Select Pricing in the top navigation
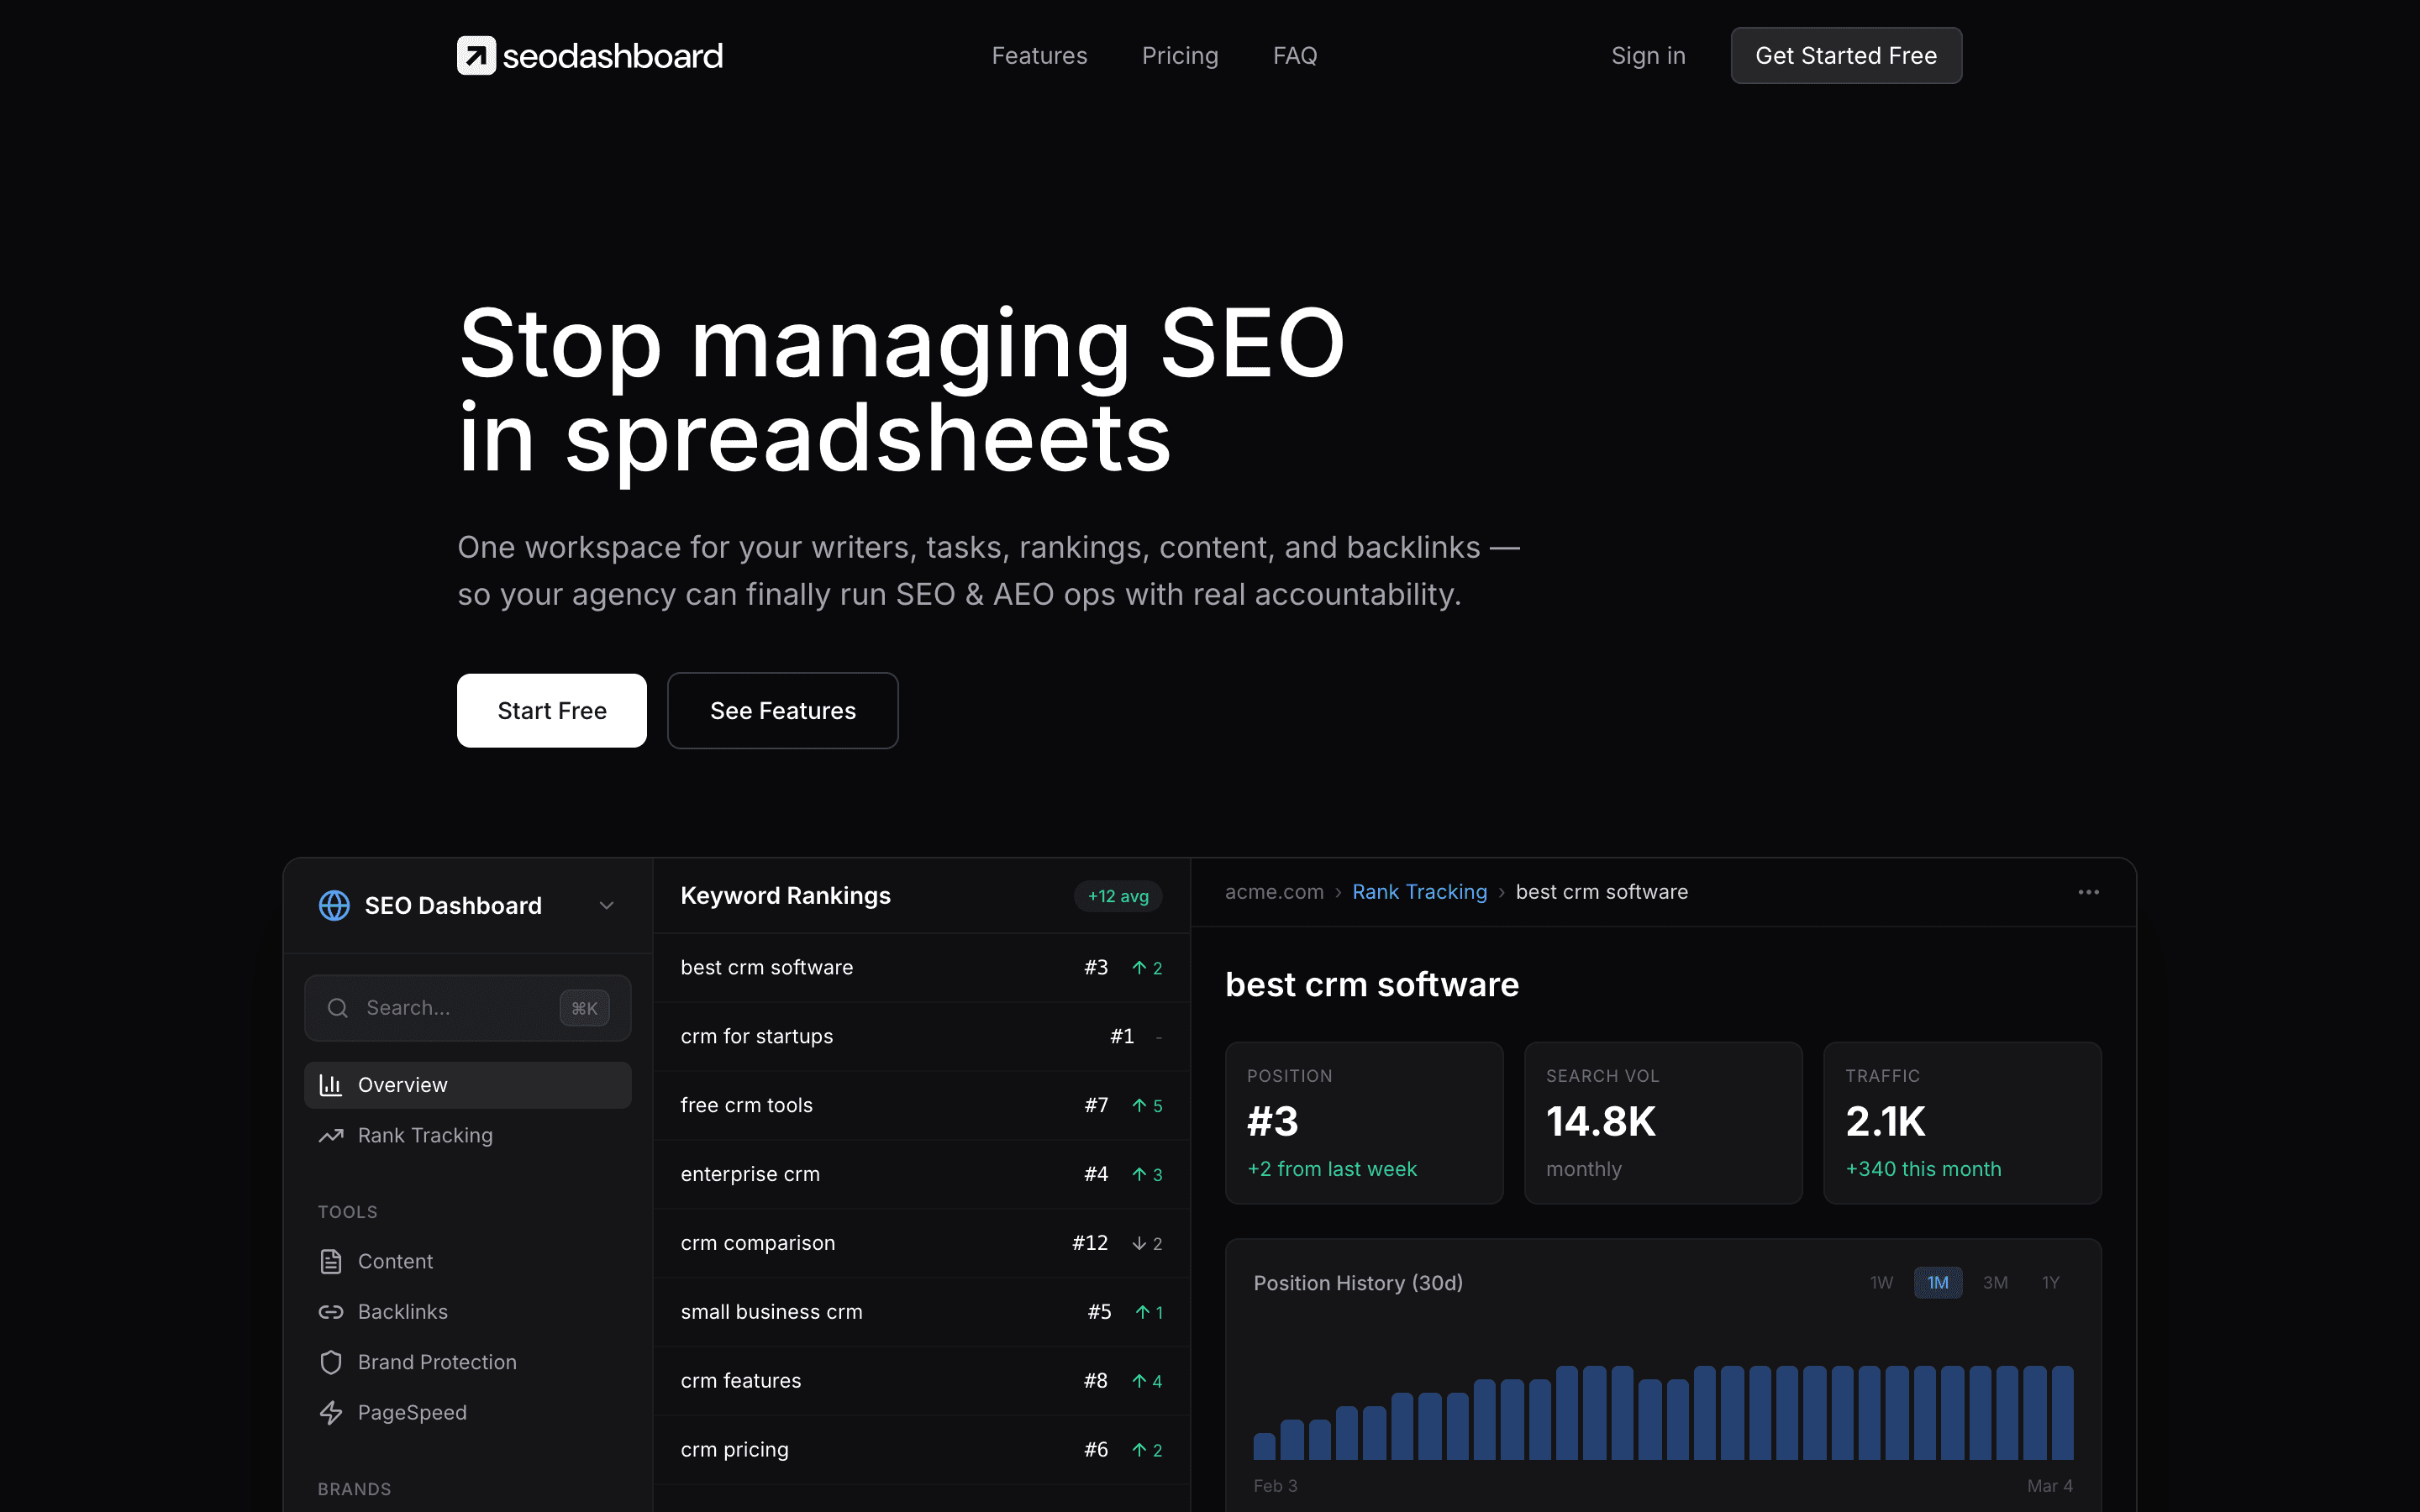The image size is (2420, 1512). click(1180, 55)
